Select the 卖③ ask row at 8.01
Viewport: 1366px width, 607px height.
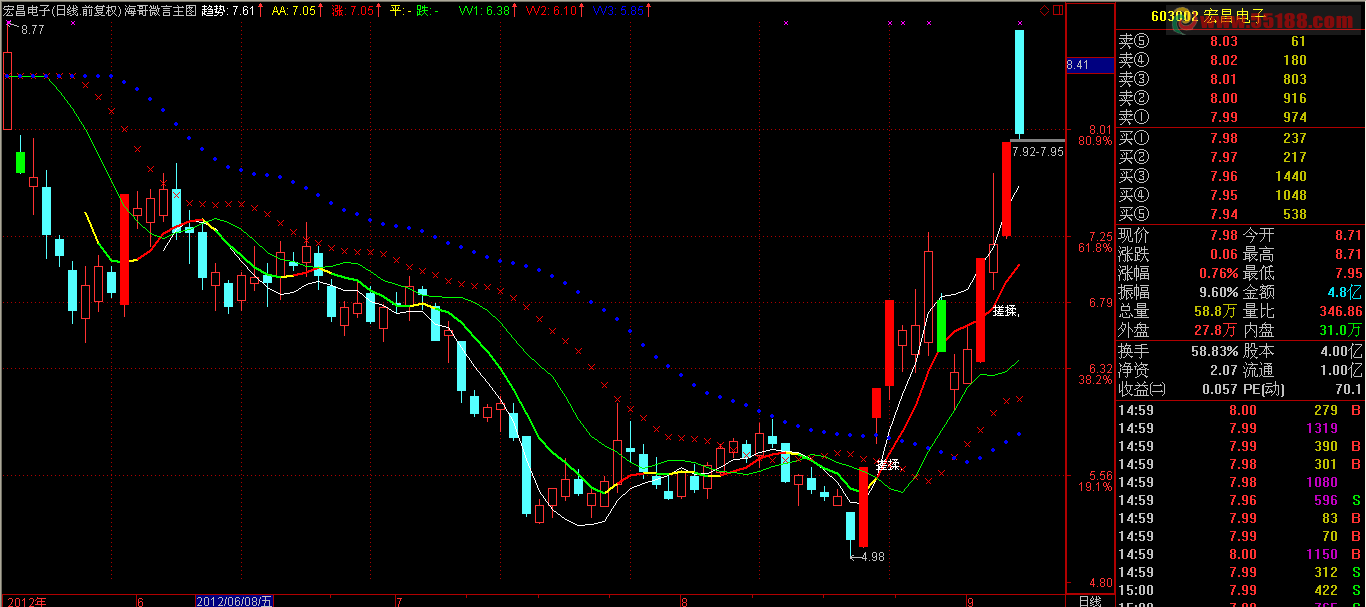point(1239,79)
